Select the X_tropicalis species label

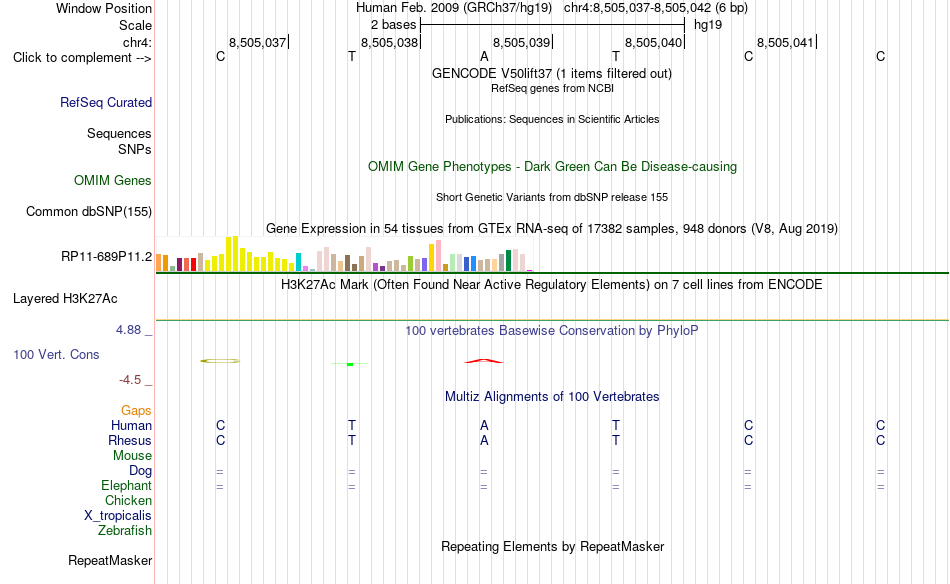click(118, 516)
